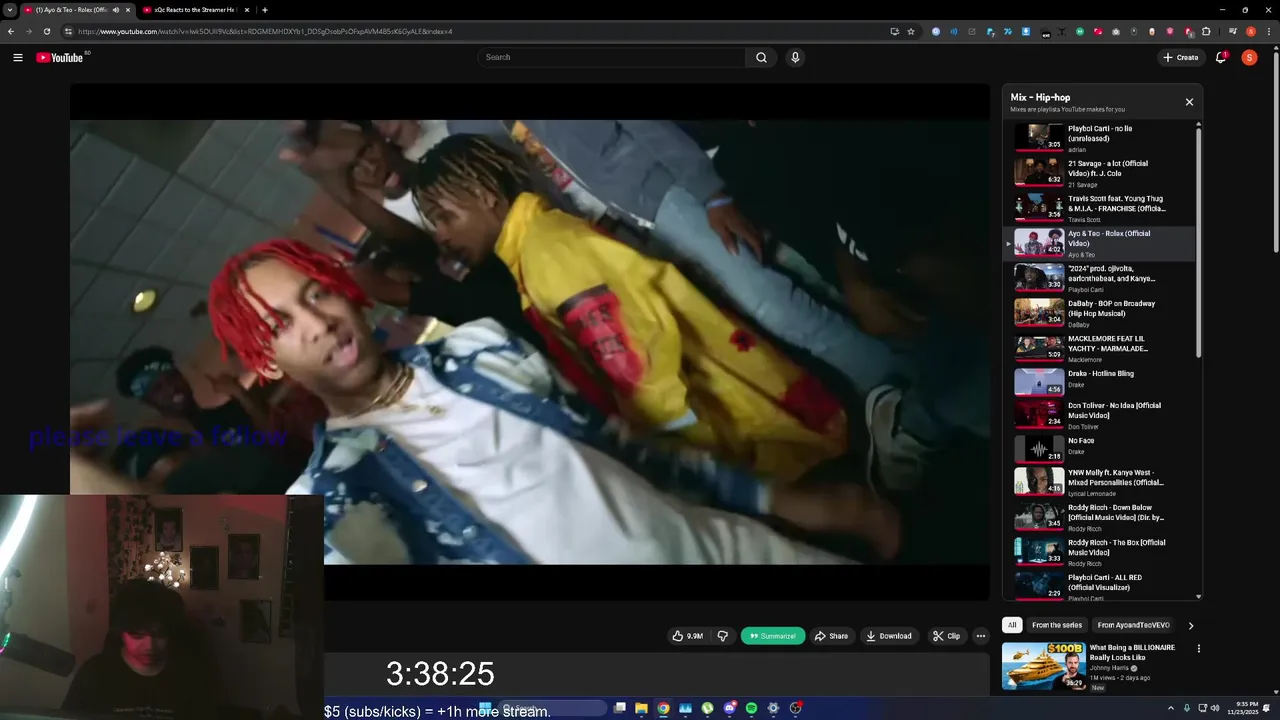1280x720 pixels.
Task: Open Chrome from the taskbar
Action: tap(663, 708)
